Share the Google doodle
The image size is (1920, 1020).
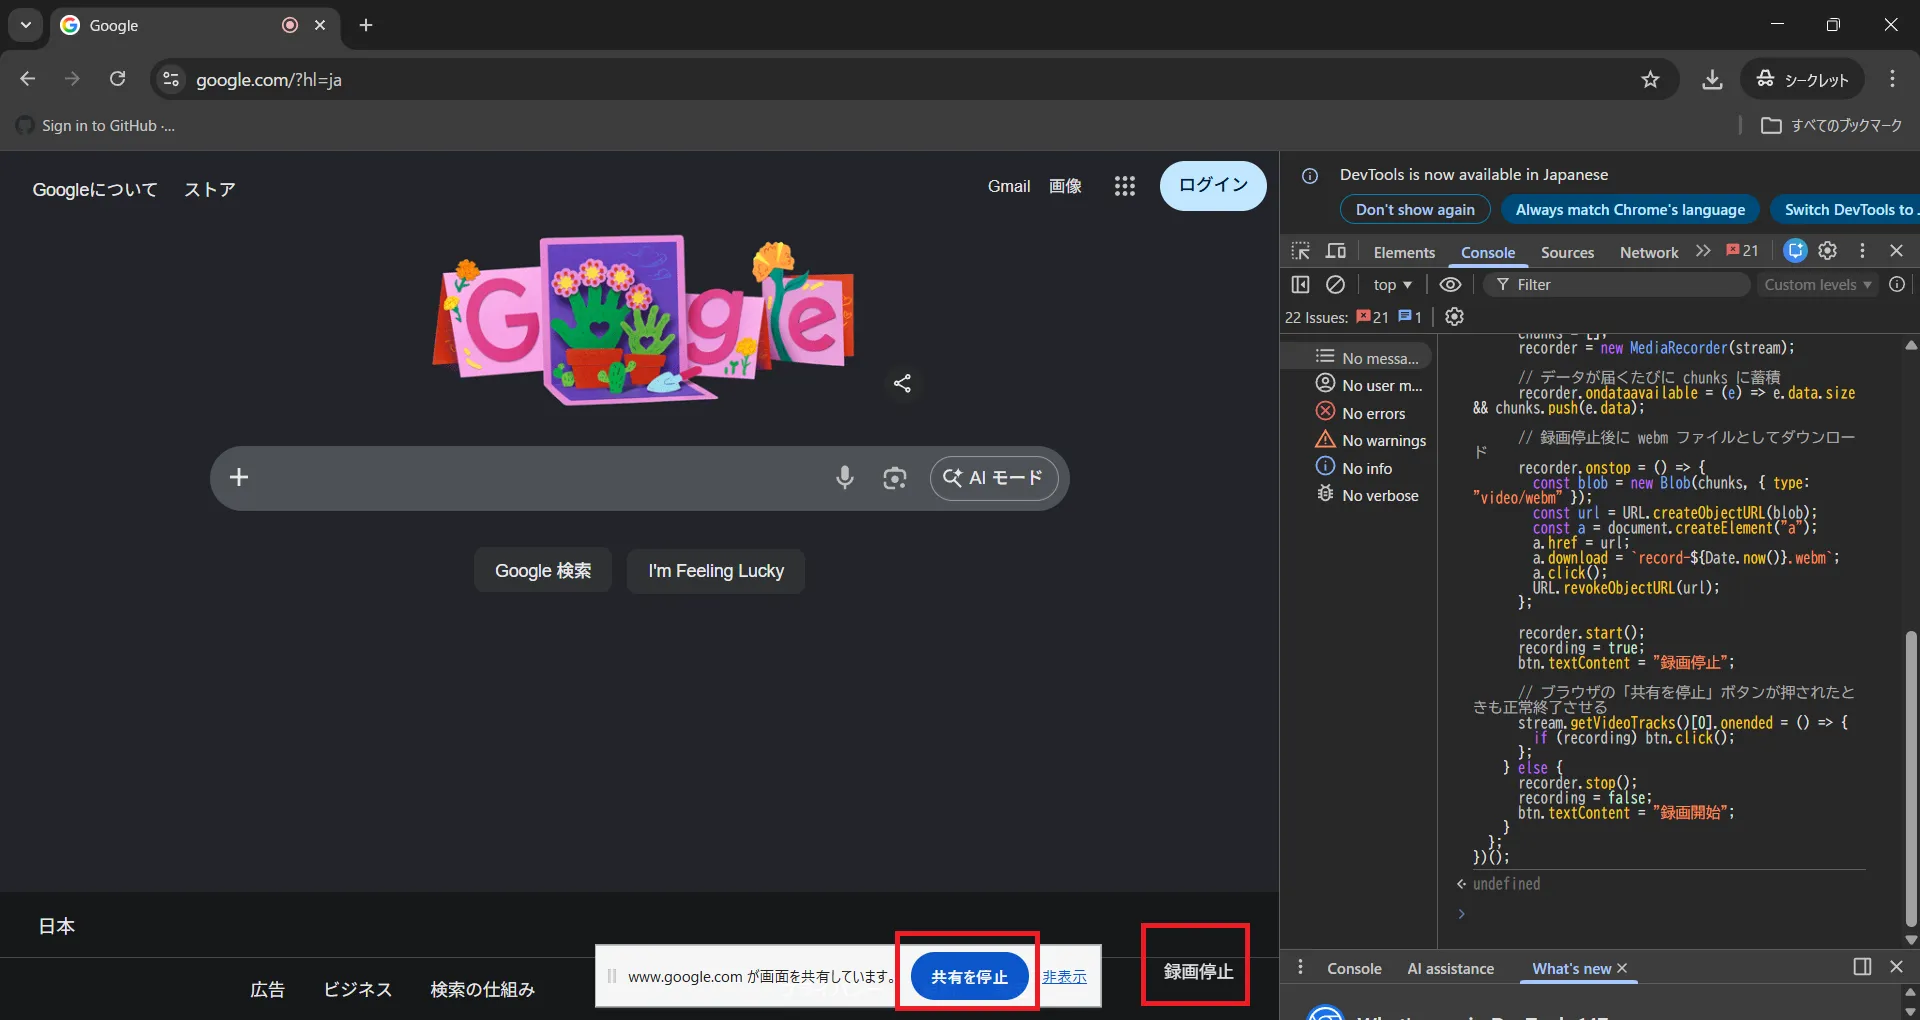902,383
